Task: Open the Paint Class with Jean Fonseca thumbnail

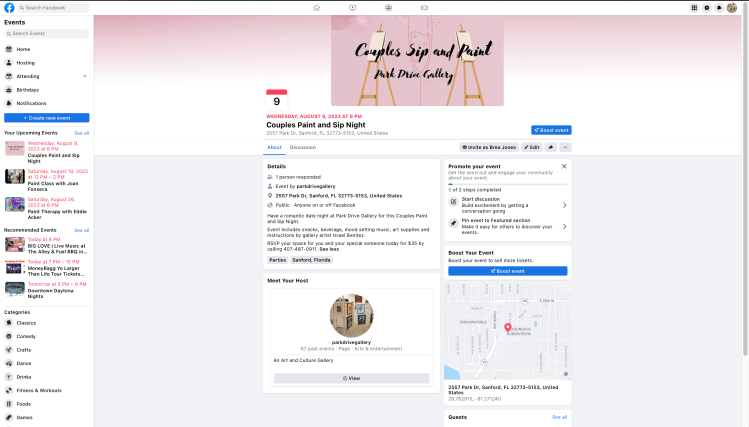Action: click(15, 176)
